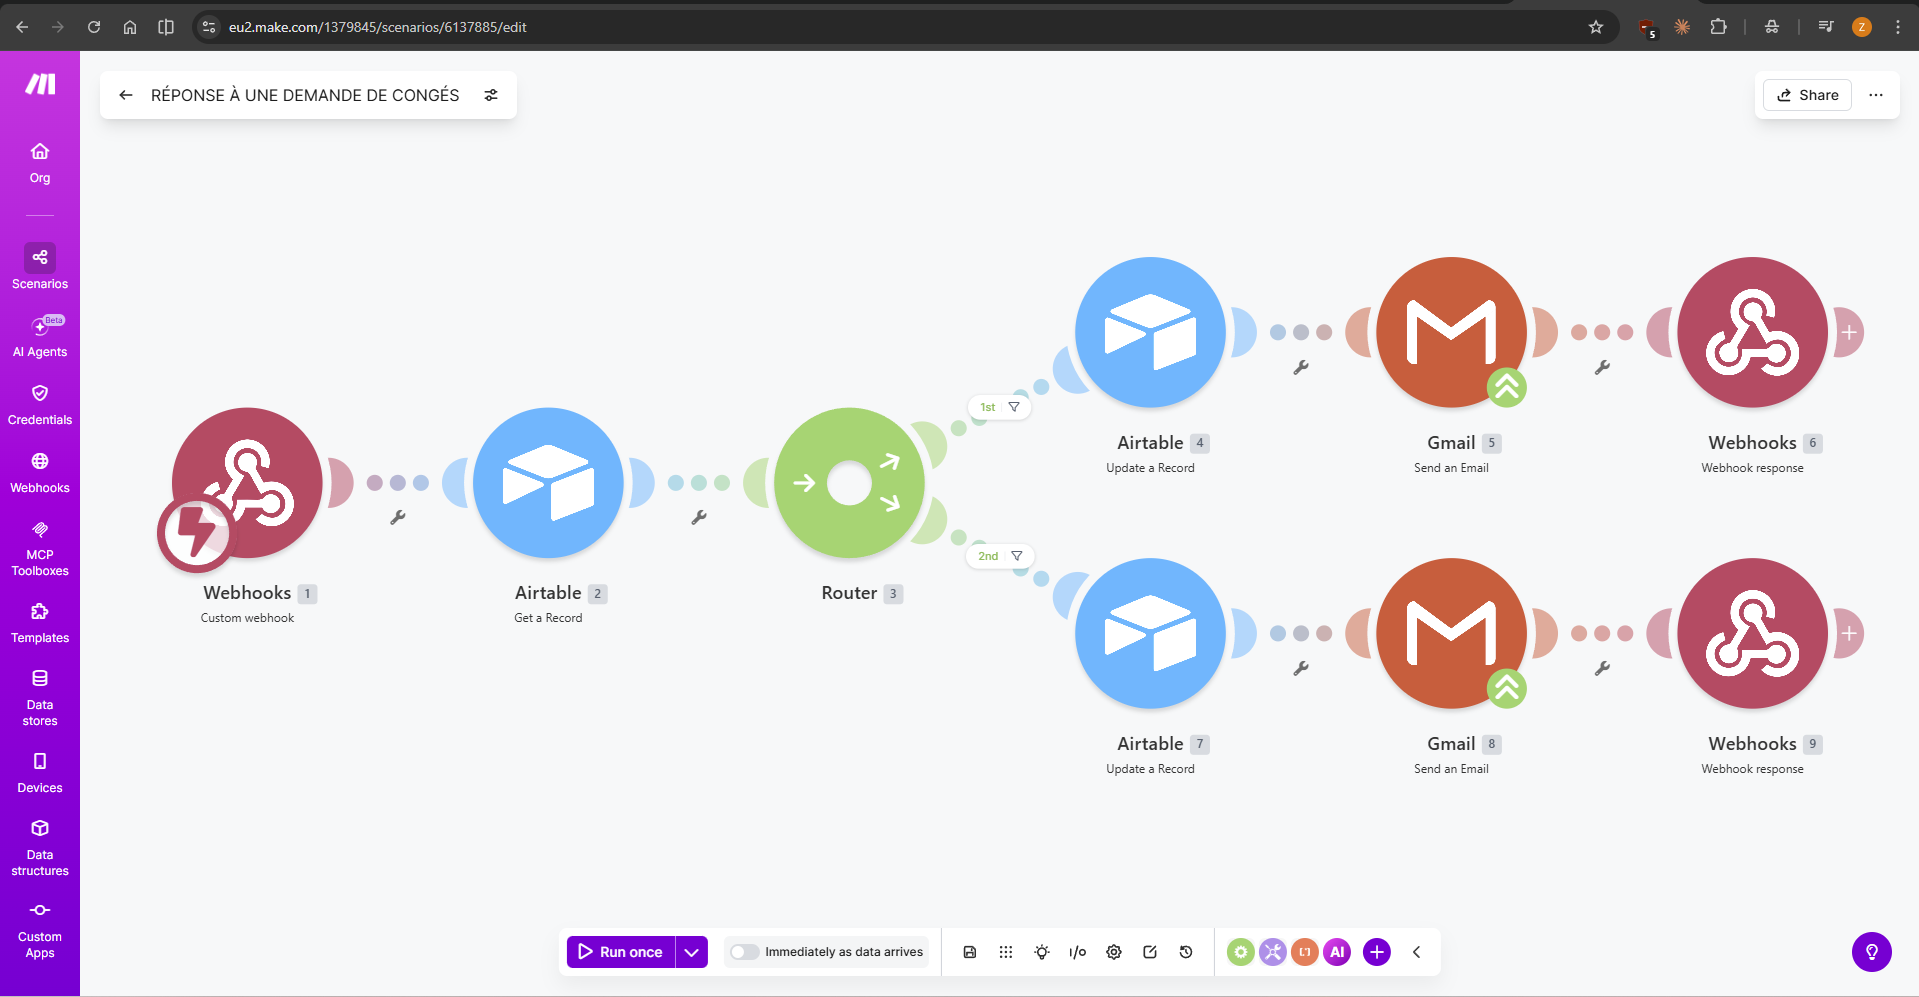Open the Webhooks 1 Custom webhook module
This screenshot has width=1919, height=997.
[247, 482]
